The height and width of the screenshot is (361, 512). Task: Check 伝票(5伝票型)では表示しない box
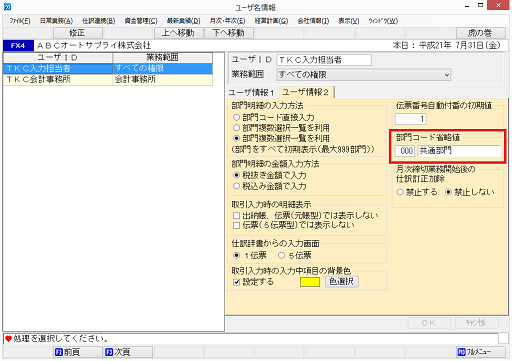pos(236,225)
